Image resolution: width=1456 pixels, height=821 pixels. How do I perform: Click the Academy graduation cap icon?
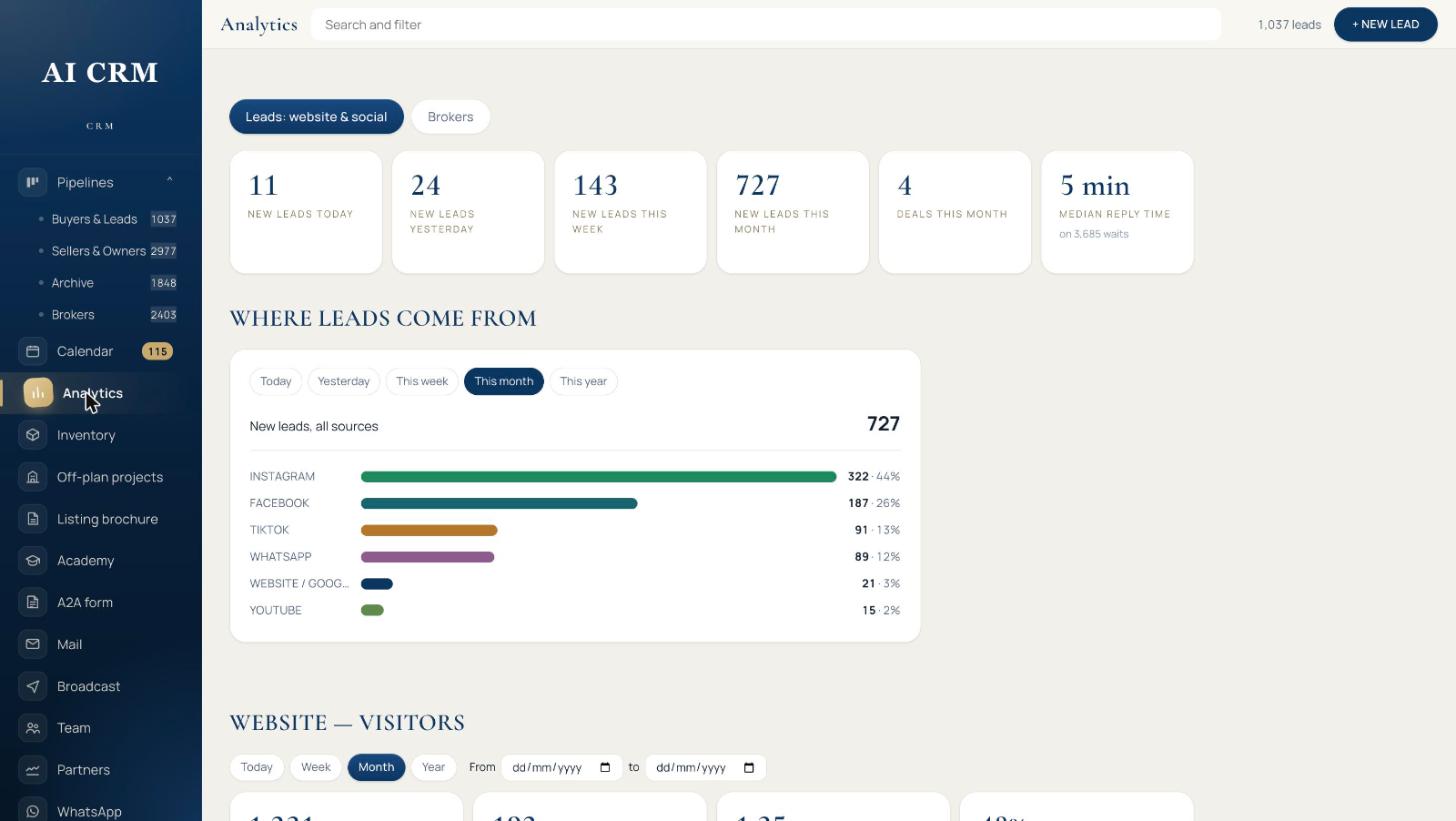click(x=33, y=560)
